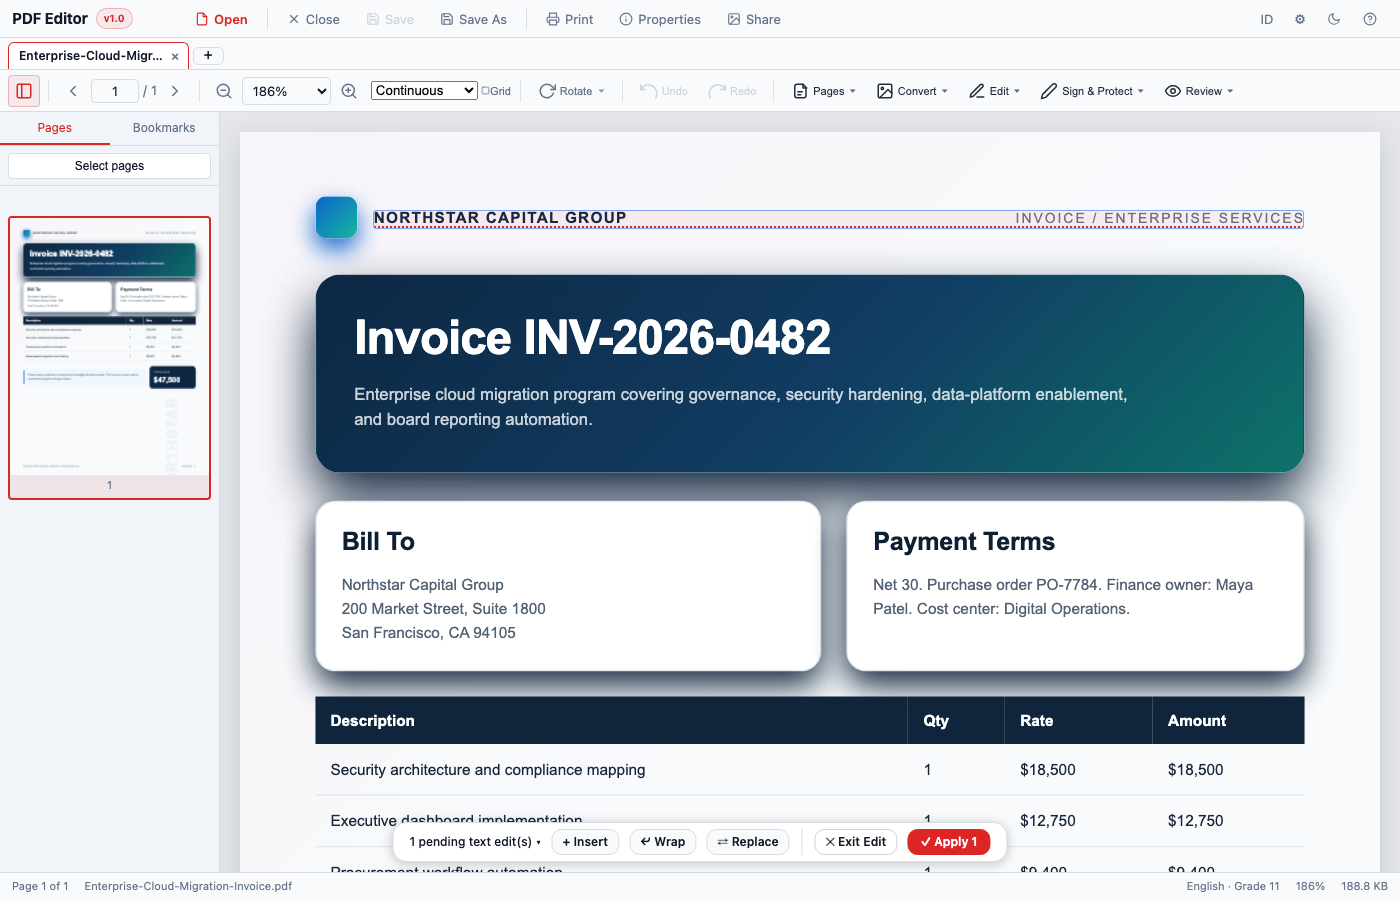This screenshot has height=900, width=1400.
Task: Click Exit Edit
Action: point(856,842)
